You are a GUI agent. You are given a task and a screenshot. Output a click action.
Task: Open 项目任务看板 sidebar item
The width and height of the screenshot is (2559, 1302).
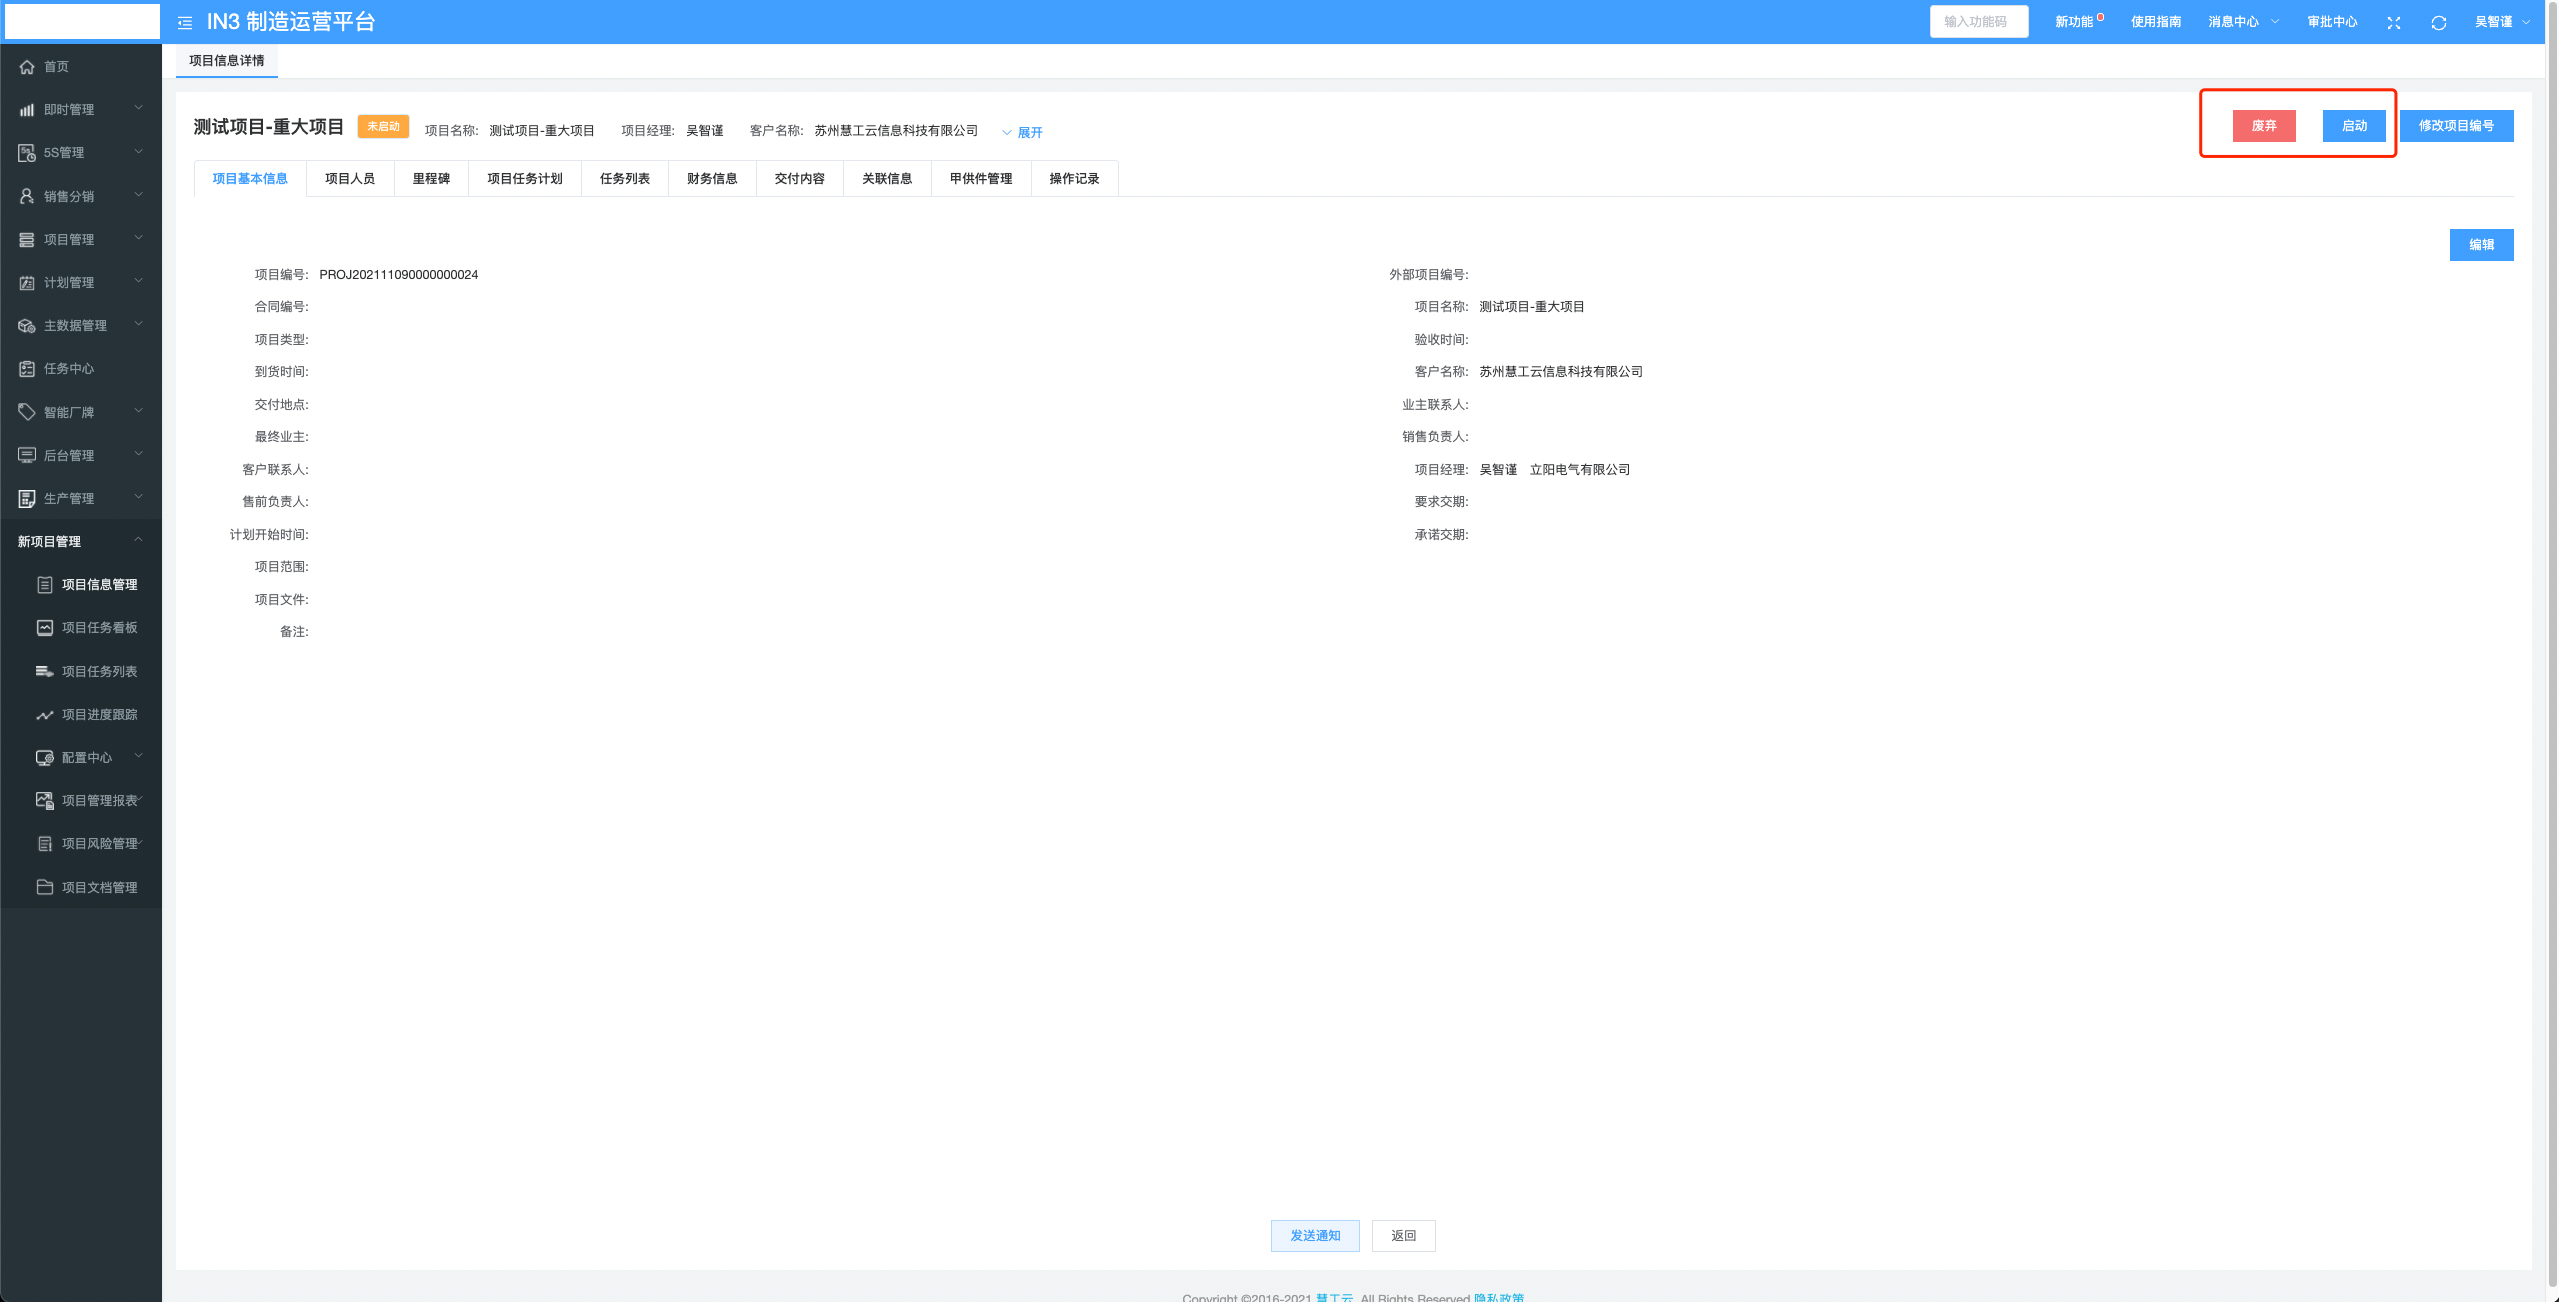coord(99,628)
